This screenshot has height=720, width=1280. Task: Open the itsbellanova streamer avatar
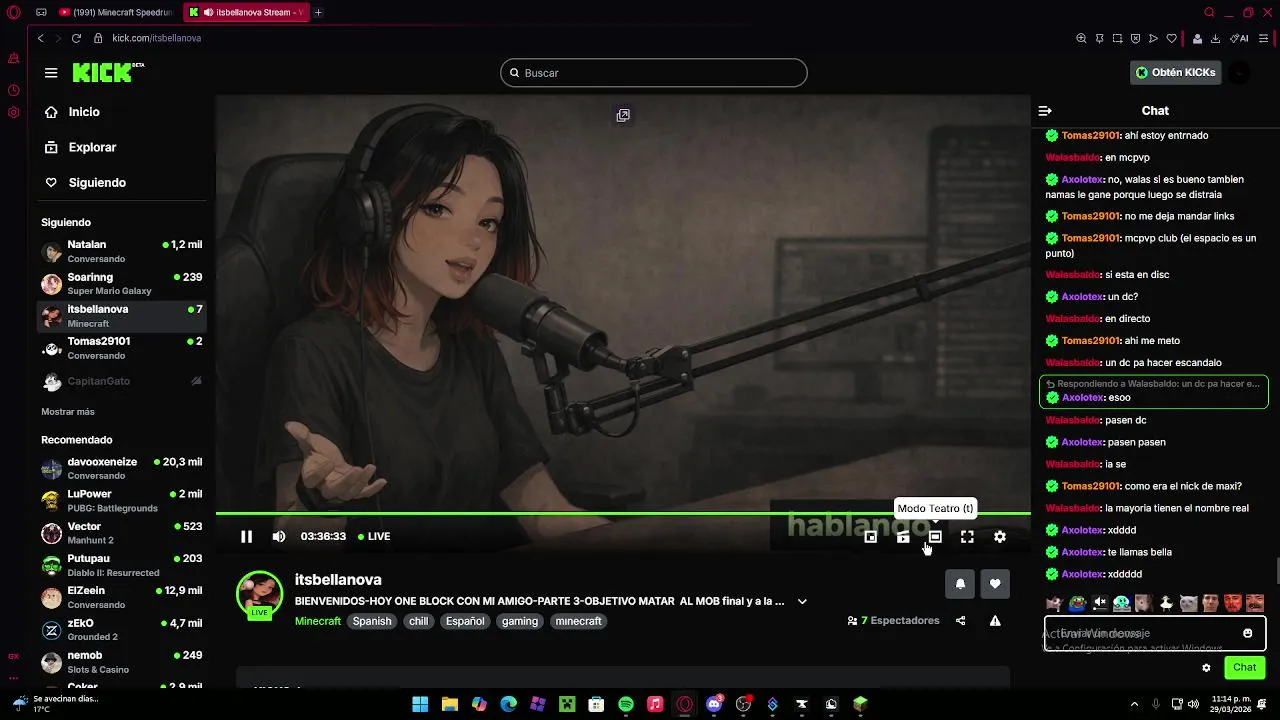click(x=259, y=594)
